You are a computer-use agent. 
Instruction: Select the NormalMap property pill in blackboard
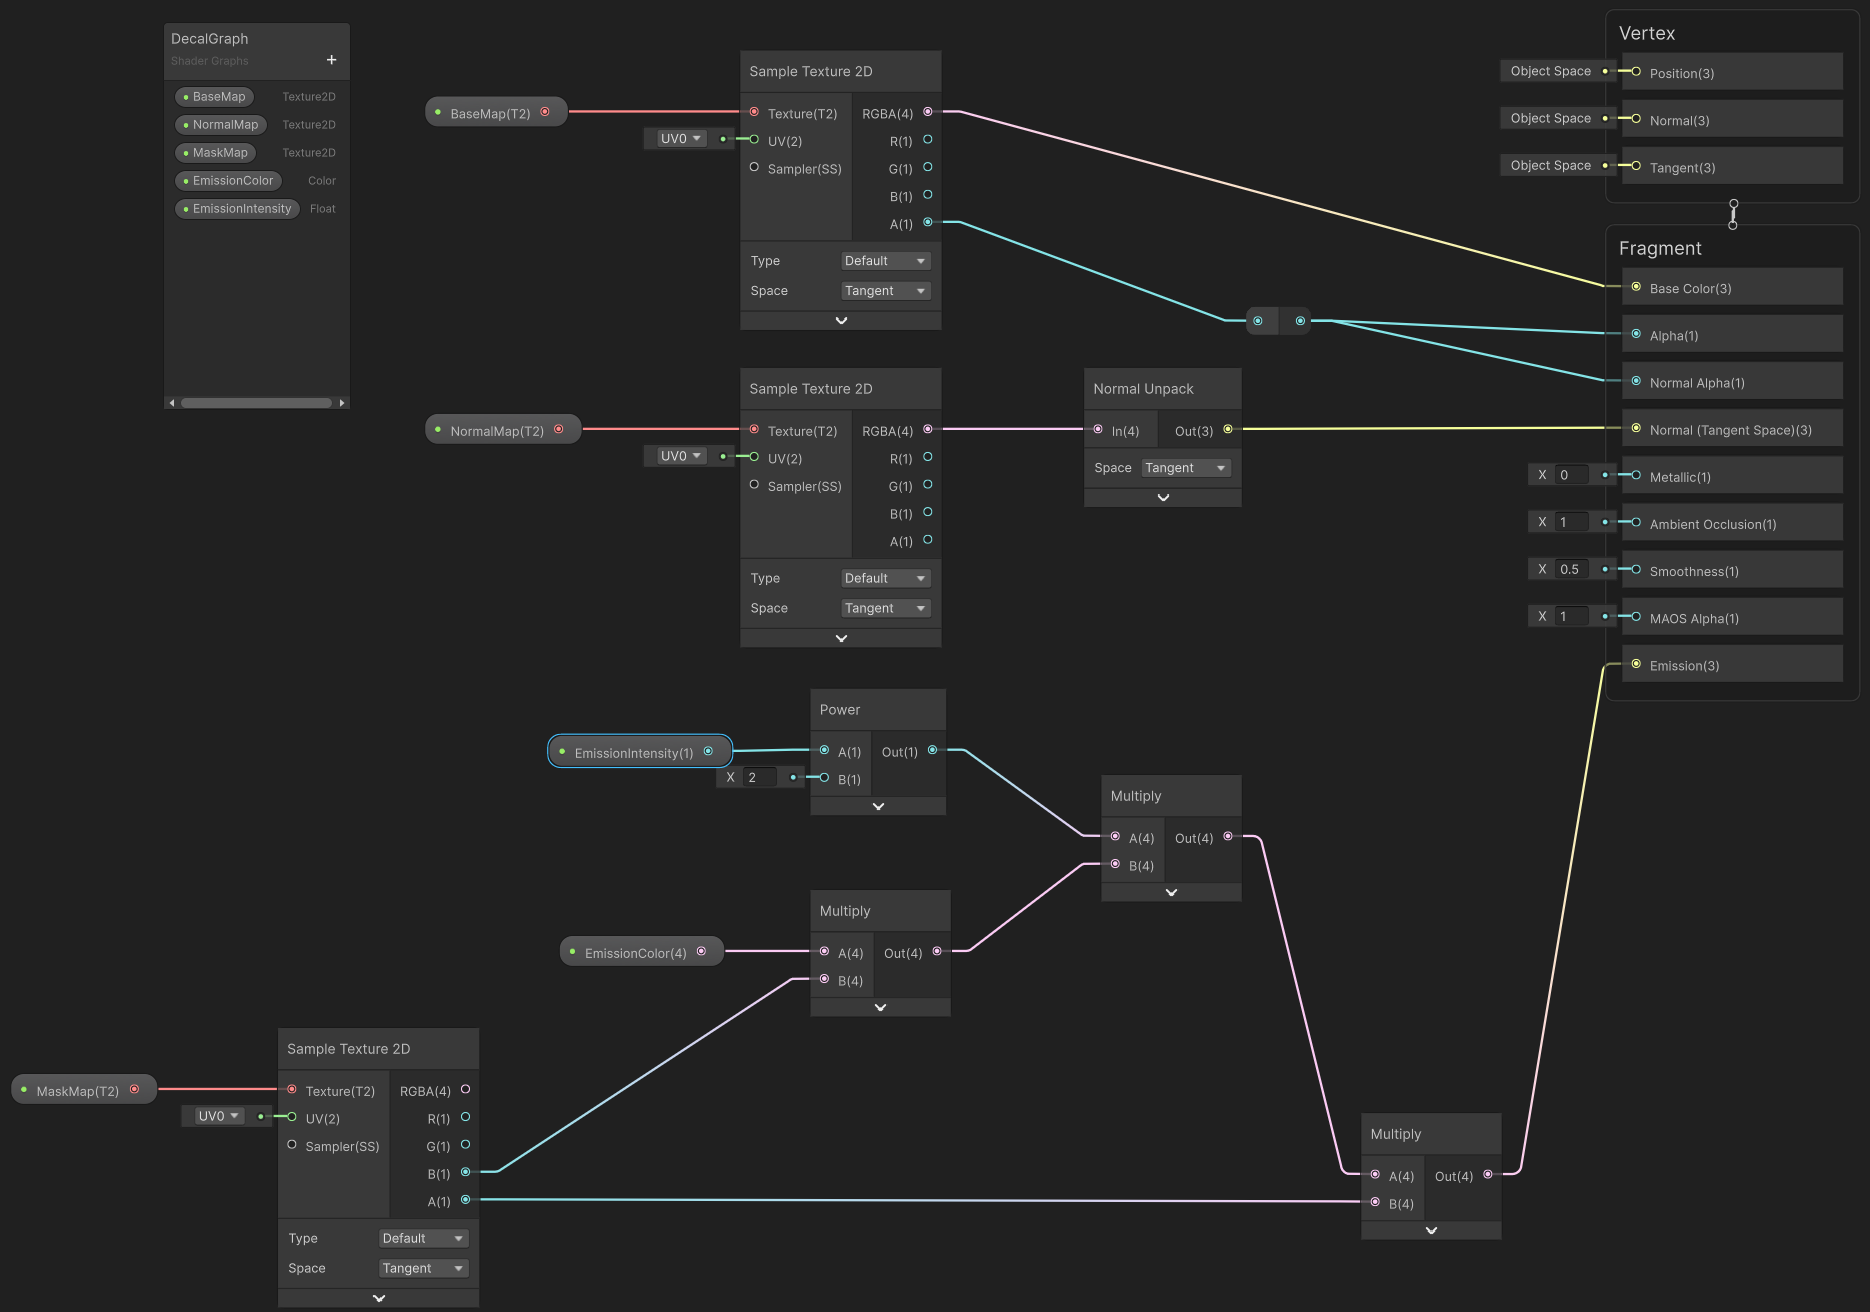pyautogui.click(x=221, y=125)
